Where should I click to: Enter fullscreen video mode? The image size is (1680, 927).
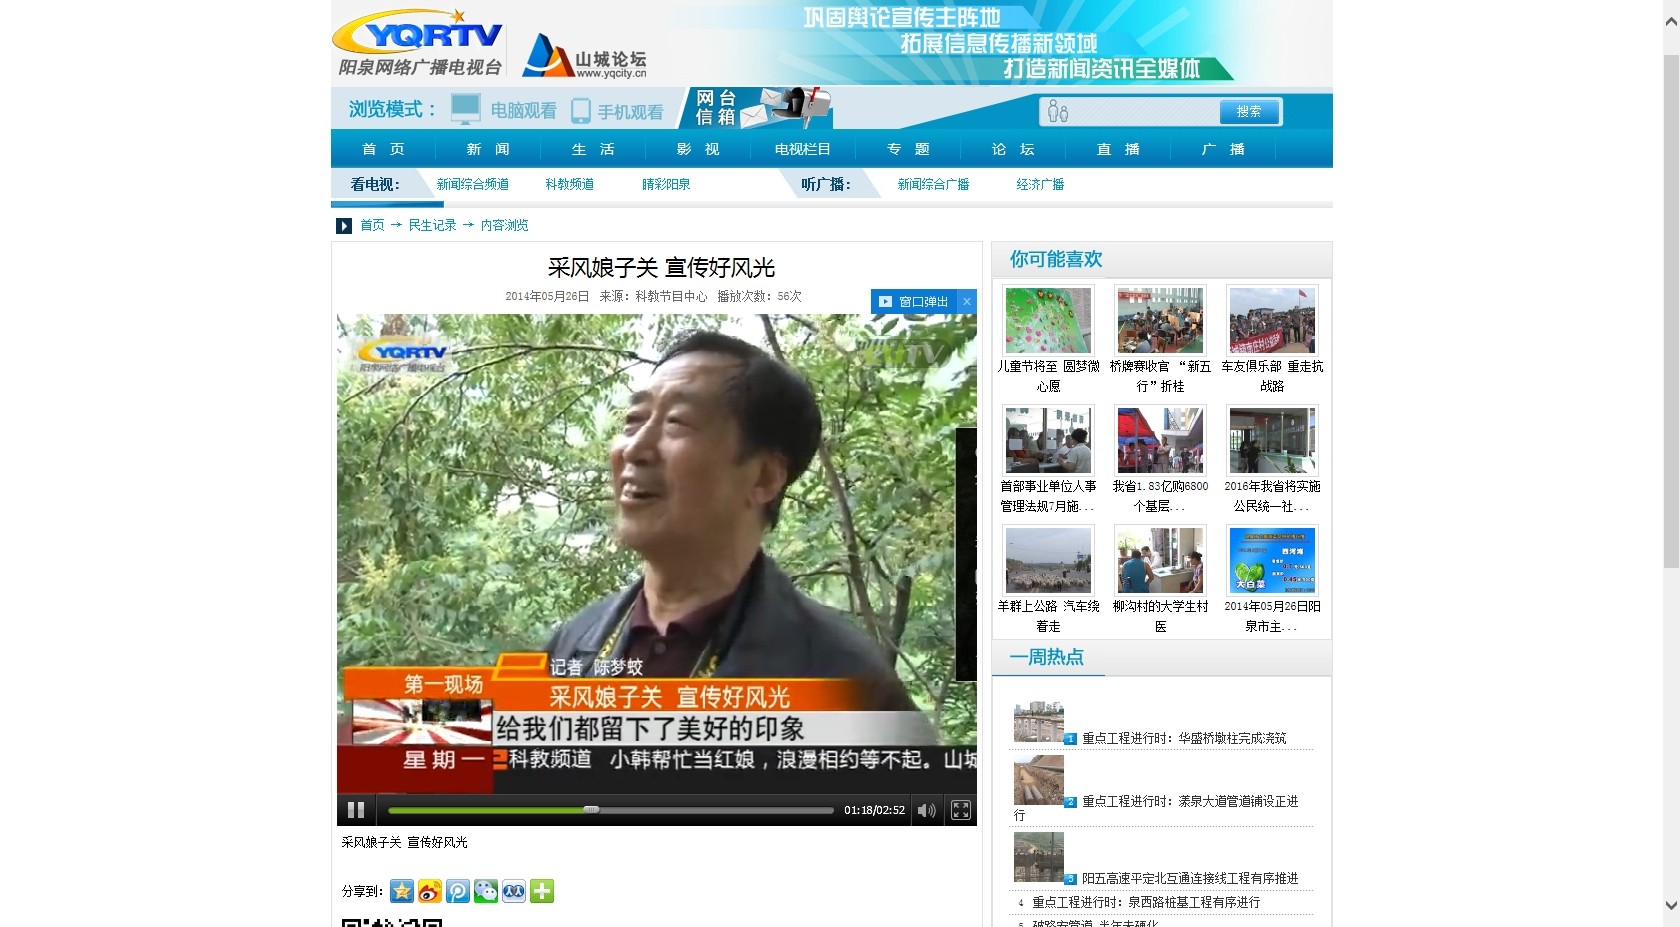click(x=961, y=810)
